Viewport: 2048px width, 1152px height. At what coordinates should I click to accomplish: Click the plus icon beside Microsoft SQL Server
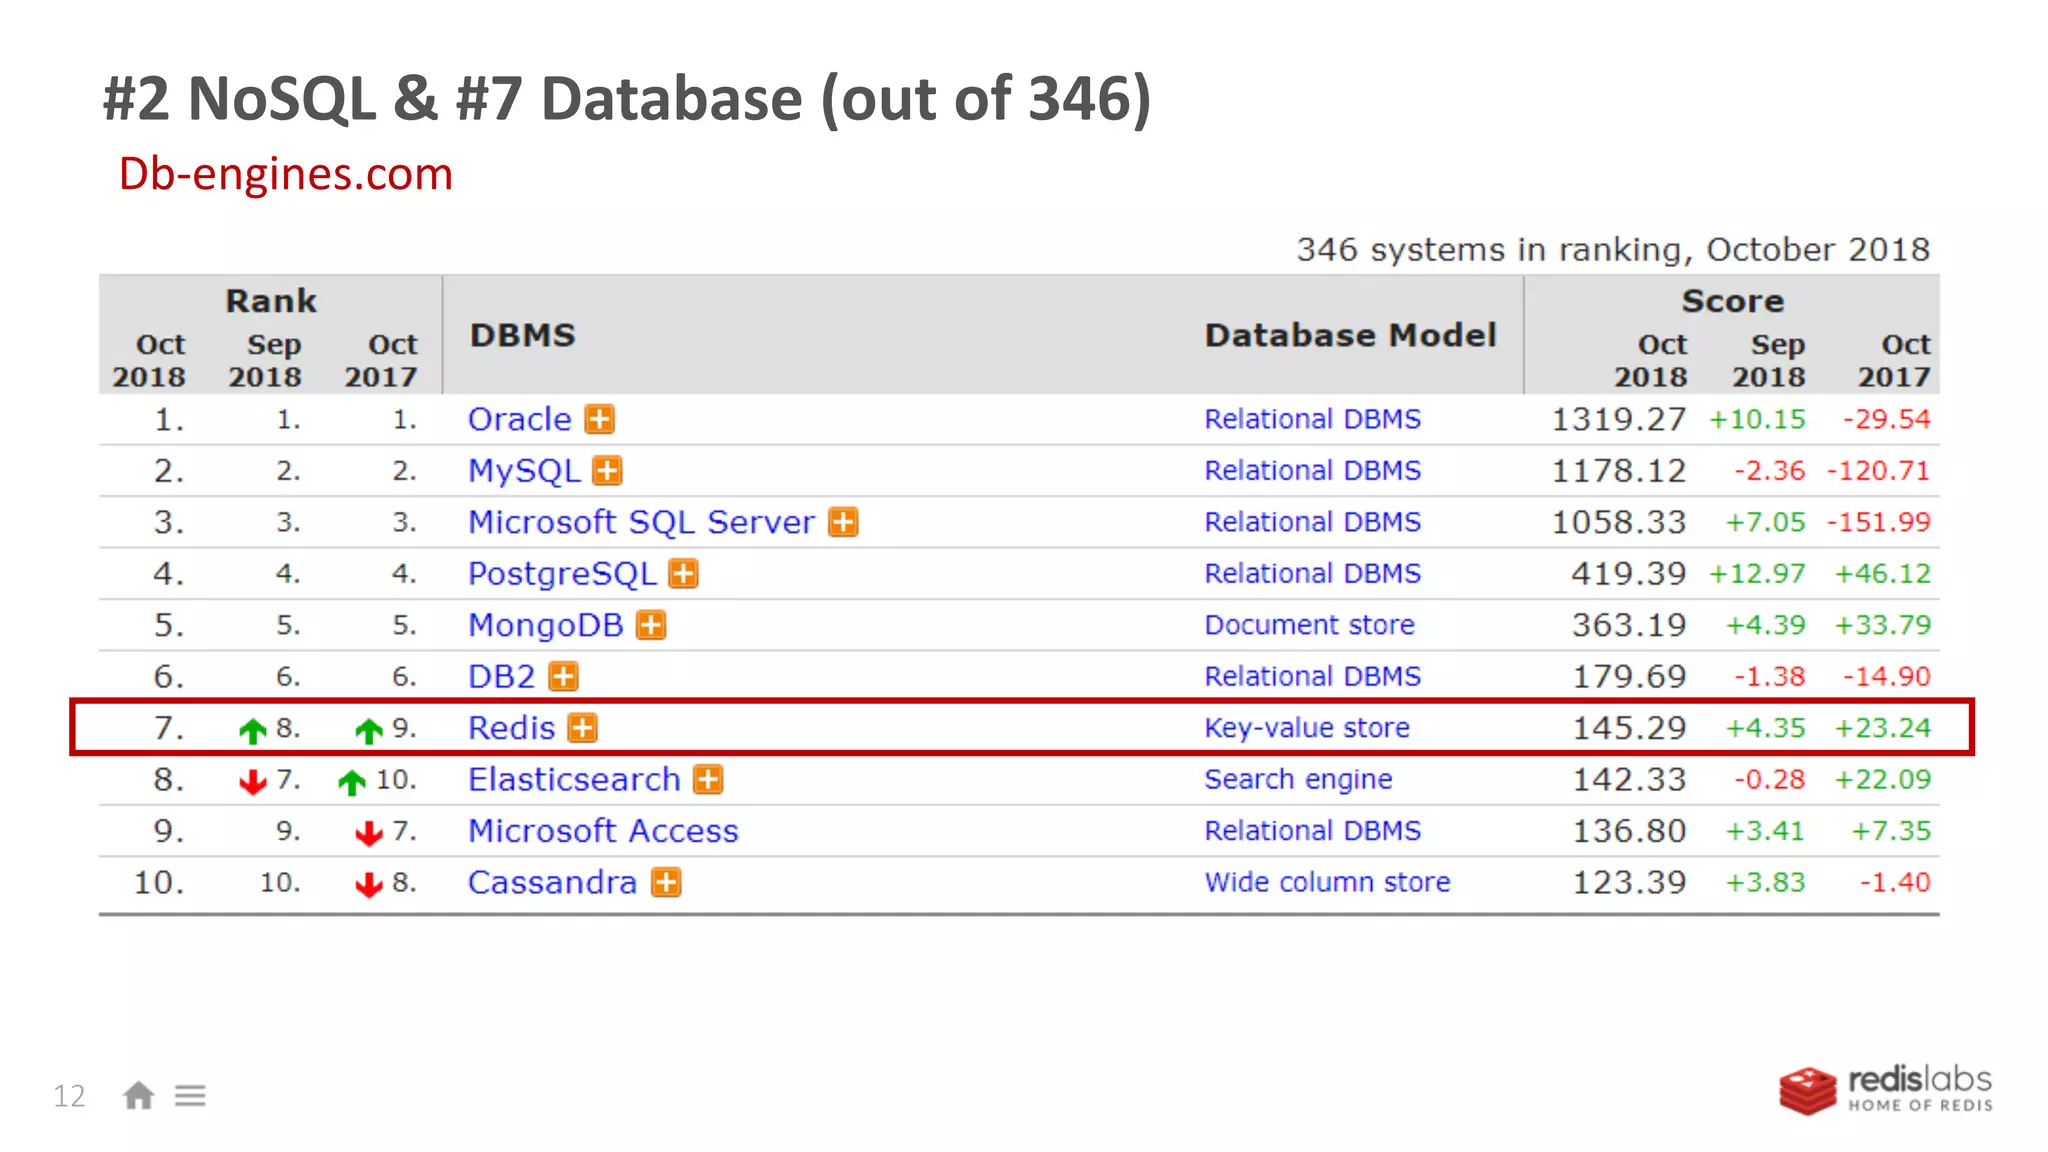pos(844,522)
